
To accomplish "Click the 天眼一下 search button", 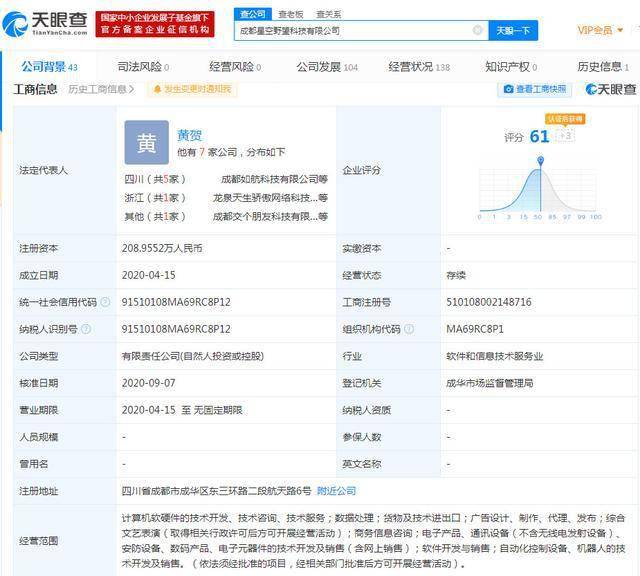I will [513, 31].
